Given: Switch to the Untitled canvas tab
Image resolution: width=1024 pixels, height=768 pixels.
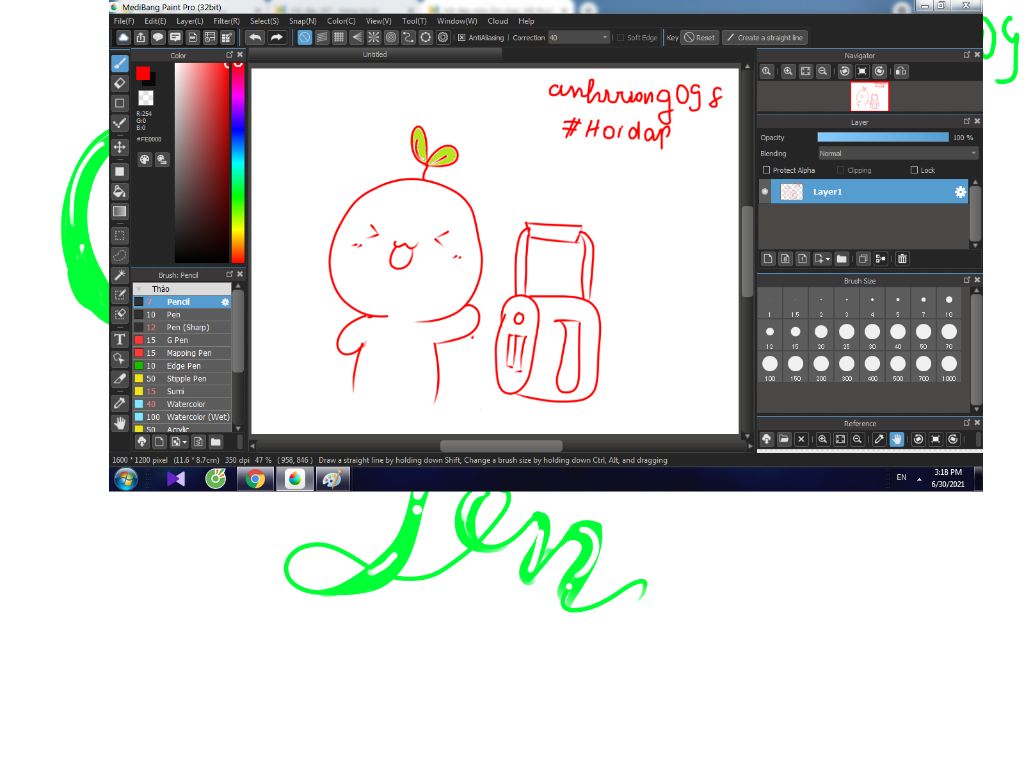Looking at the screenshot, I should (x=375, y=55).
